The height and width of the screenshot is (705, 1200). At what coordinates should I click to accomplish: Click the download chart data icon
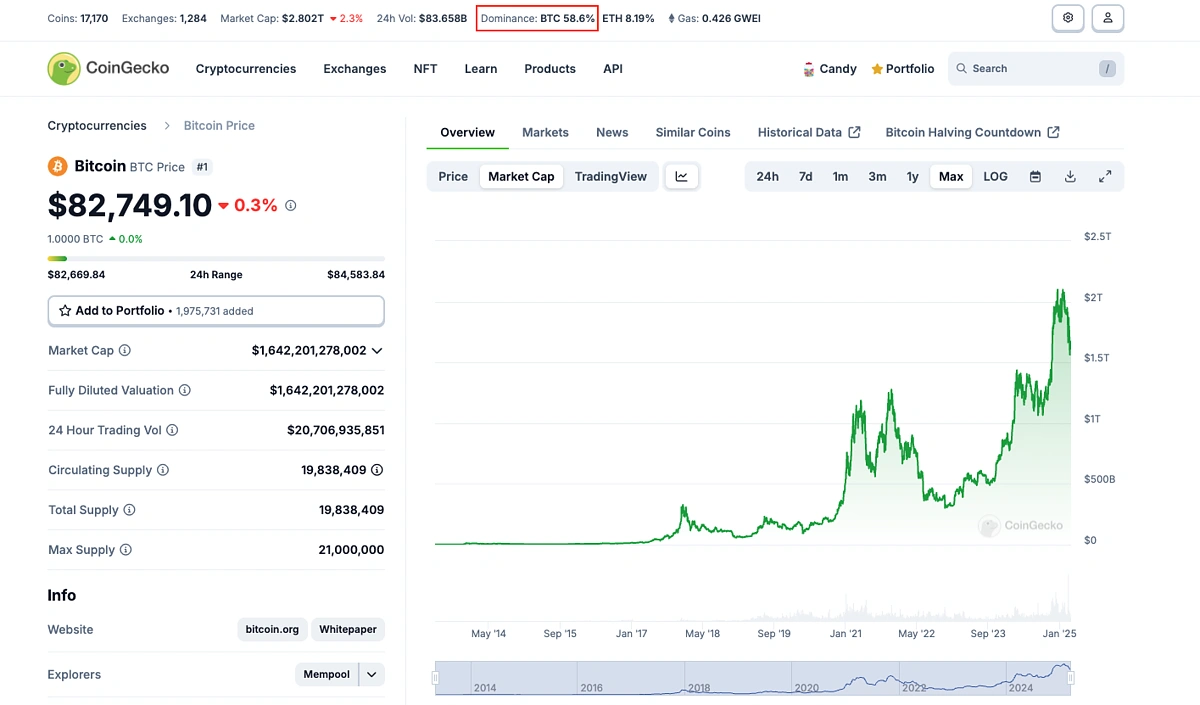pos(1070,176)
